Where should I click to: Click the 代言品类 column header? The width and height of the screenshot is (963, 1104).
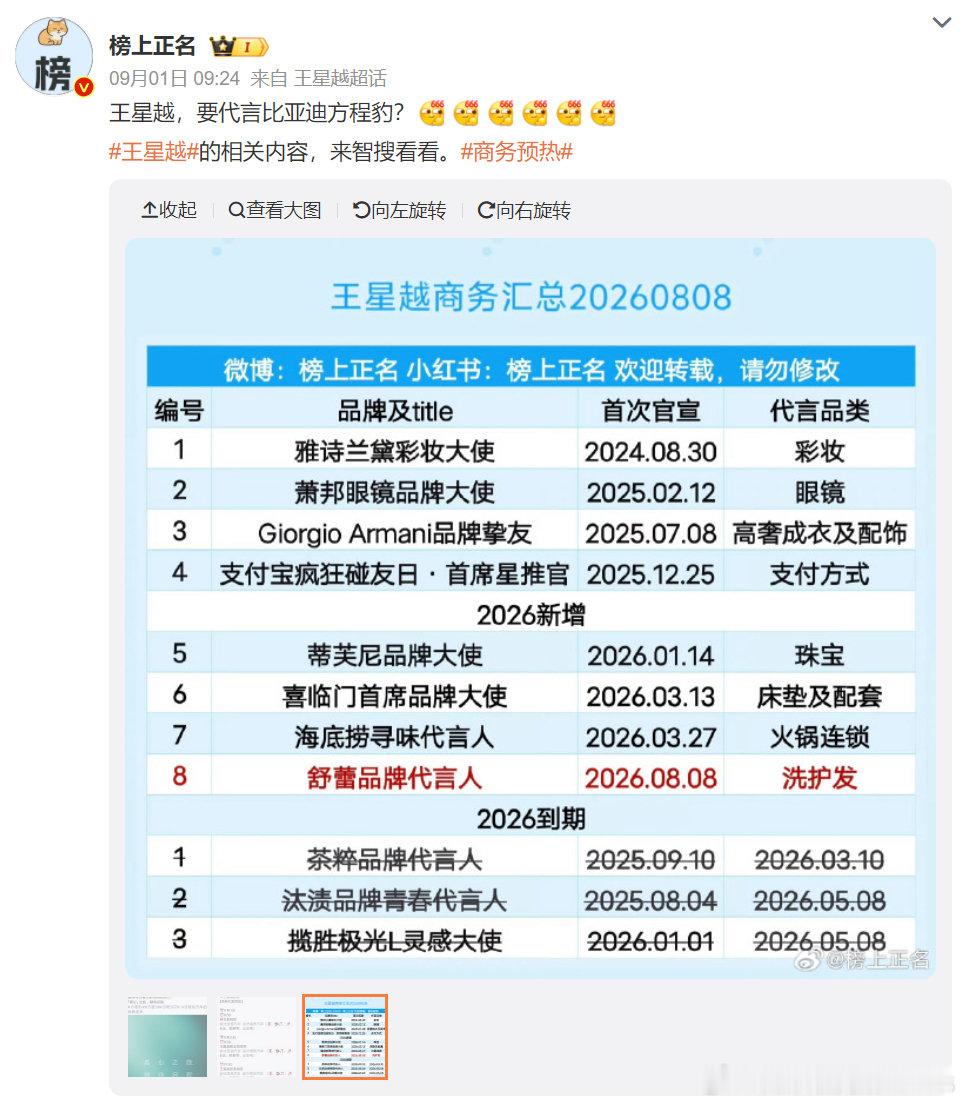tap(819, 410)
